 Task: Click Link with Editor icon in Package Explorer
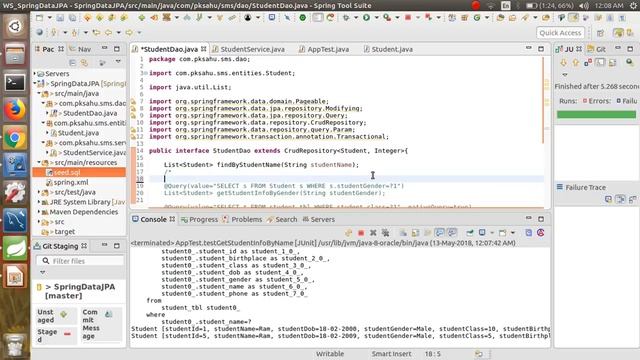(84, 62)
